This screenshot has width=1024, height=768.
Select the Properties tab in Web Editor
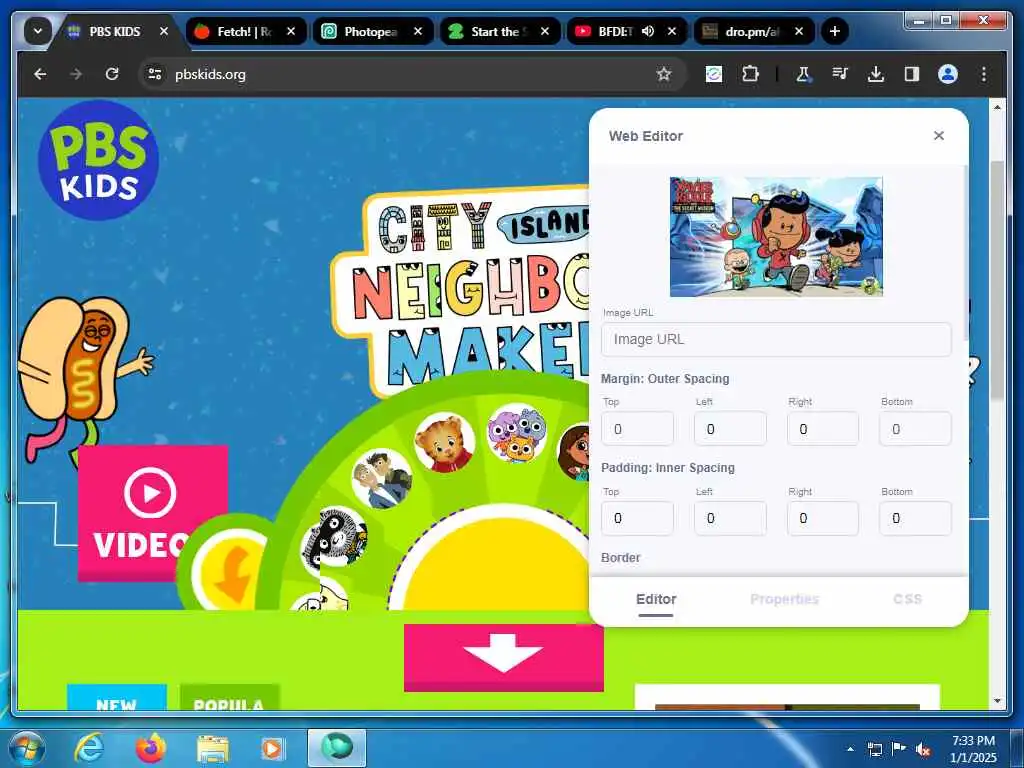click(784, 600)
